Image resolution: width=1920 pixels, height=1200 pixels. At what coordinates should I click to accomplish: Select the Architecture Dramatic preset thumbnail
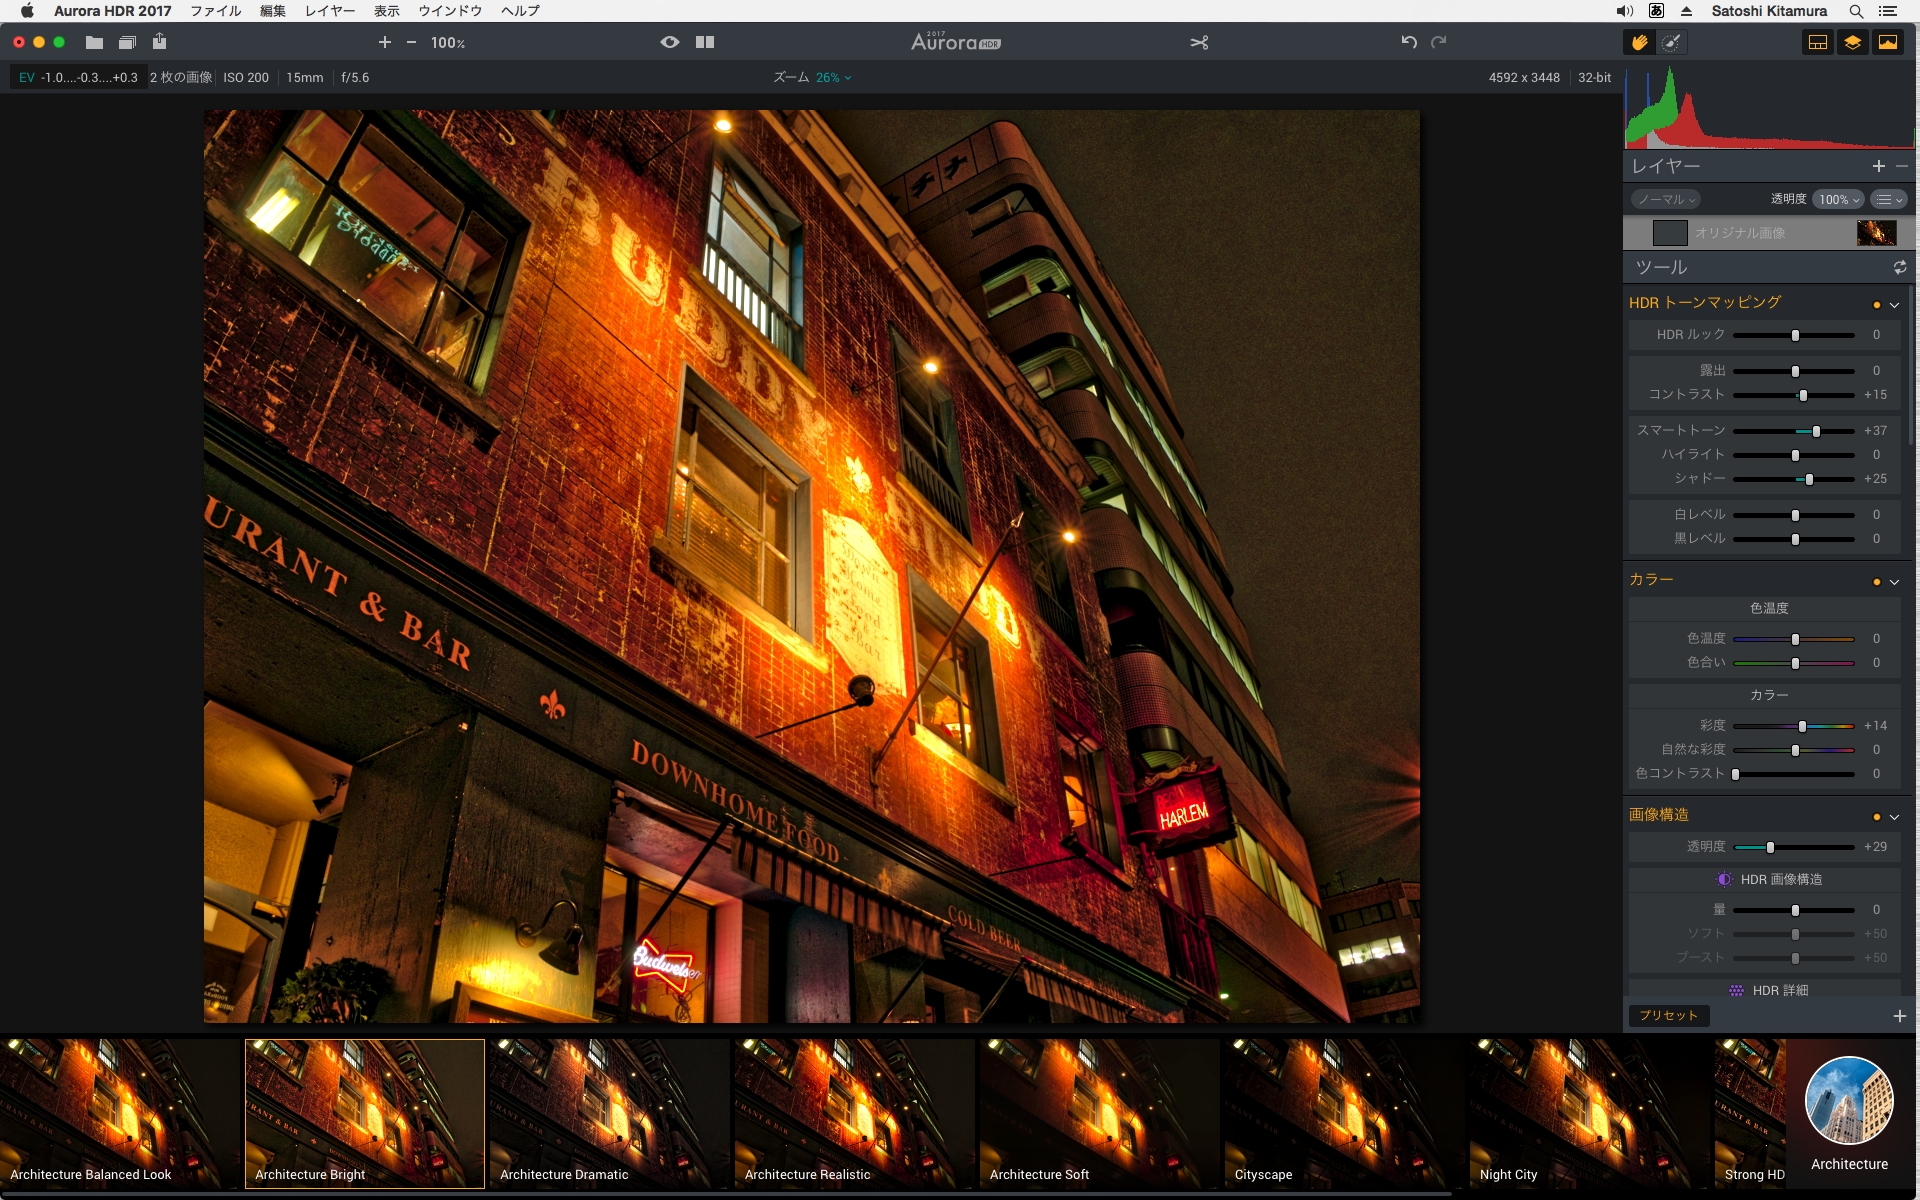click(x=609, y=1113)
